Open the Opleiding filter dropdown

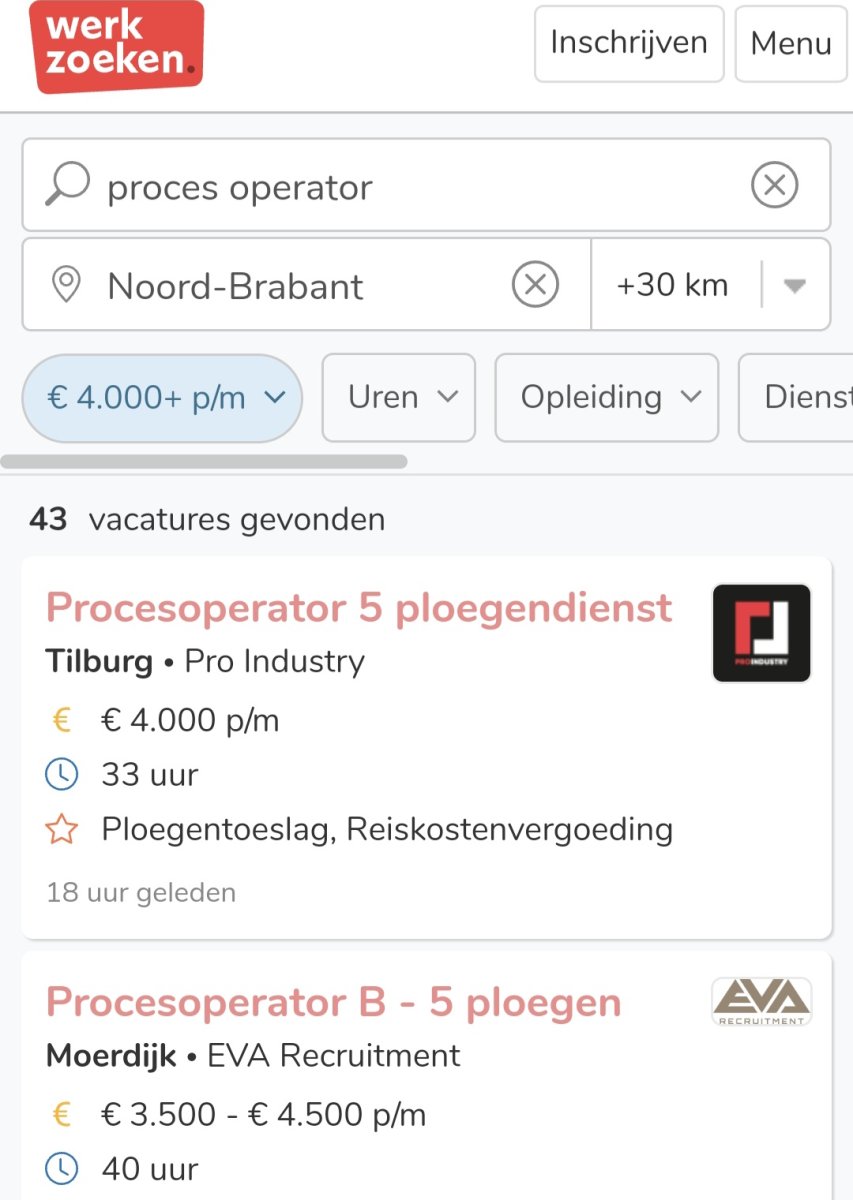tap(605, 397)
